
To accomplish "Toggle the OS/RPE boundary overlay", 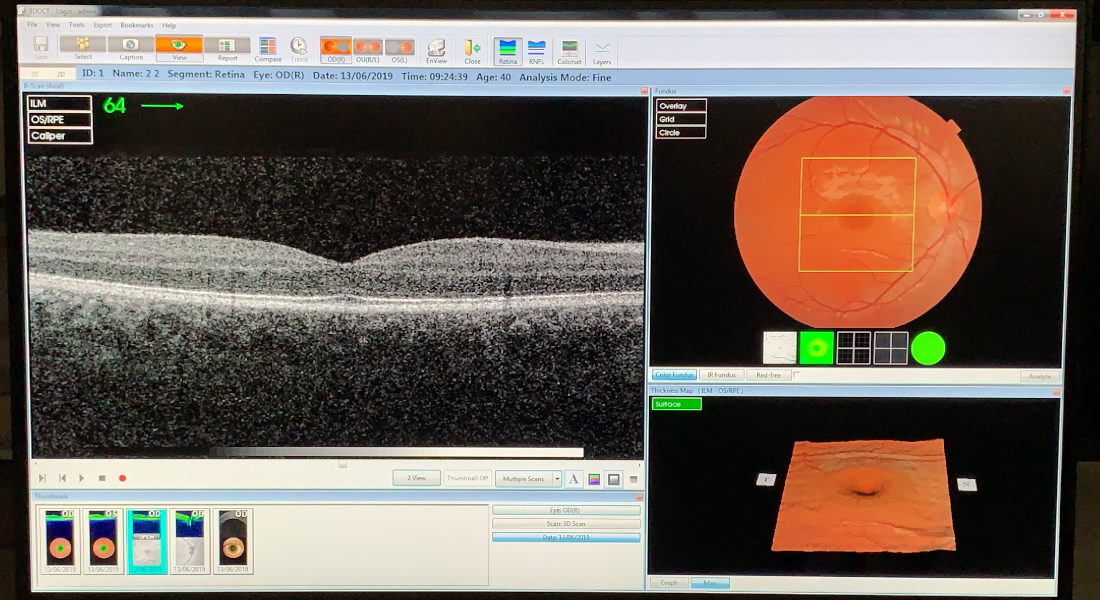I will (60, 119).
